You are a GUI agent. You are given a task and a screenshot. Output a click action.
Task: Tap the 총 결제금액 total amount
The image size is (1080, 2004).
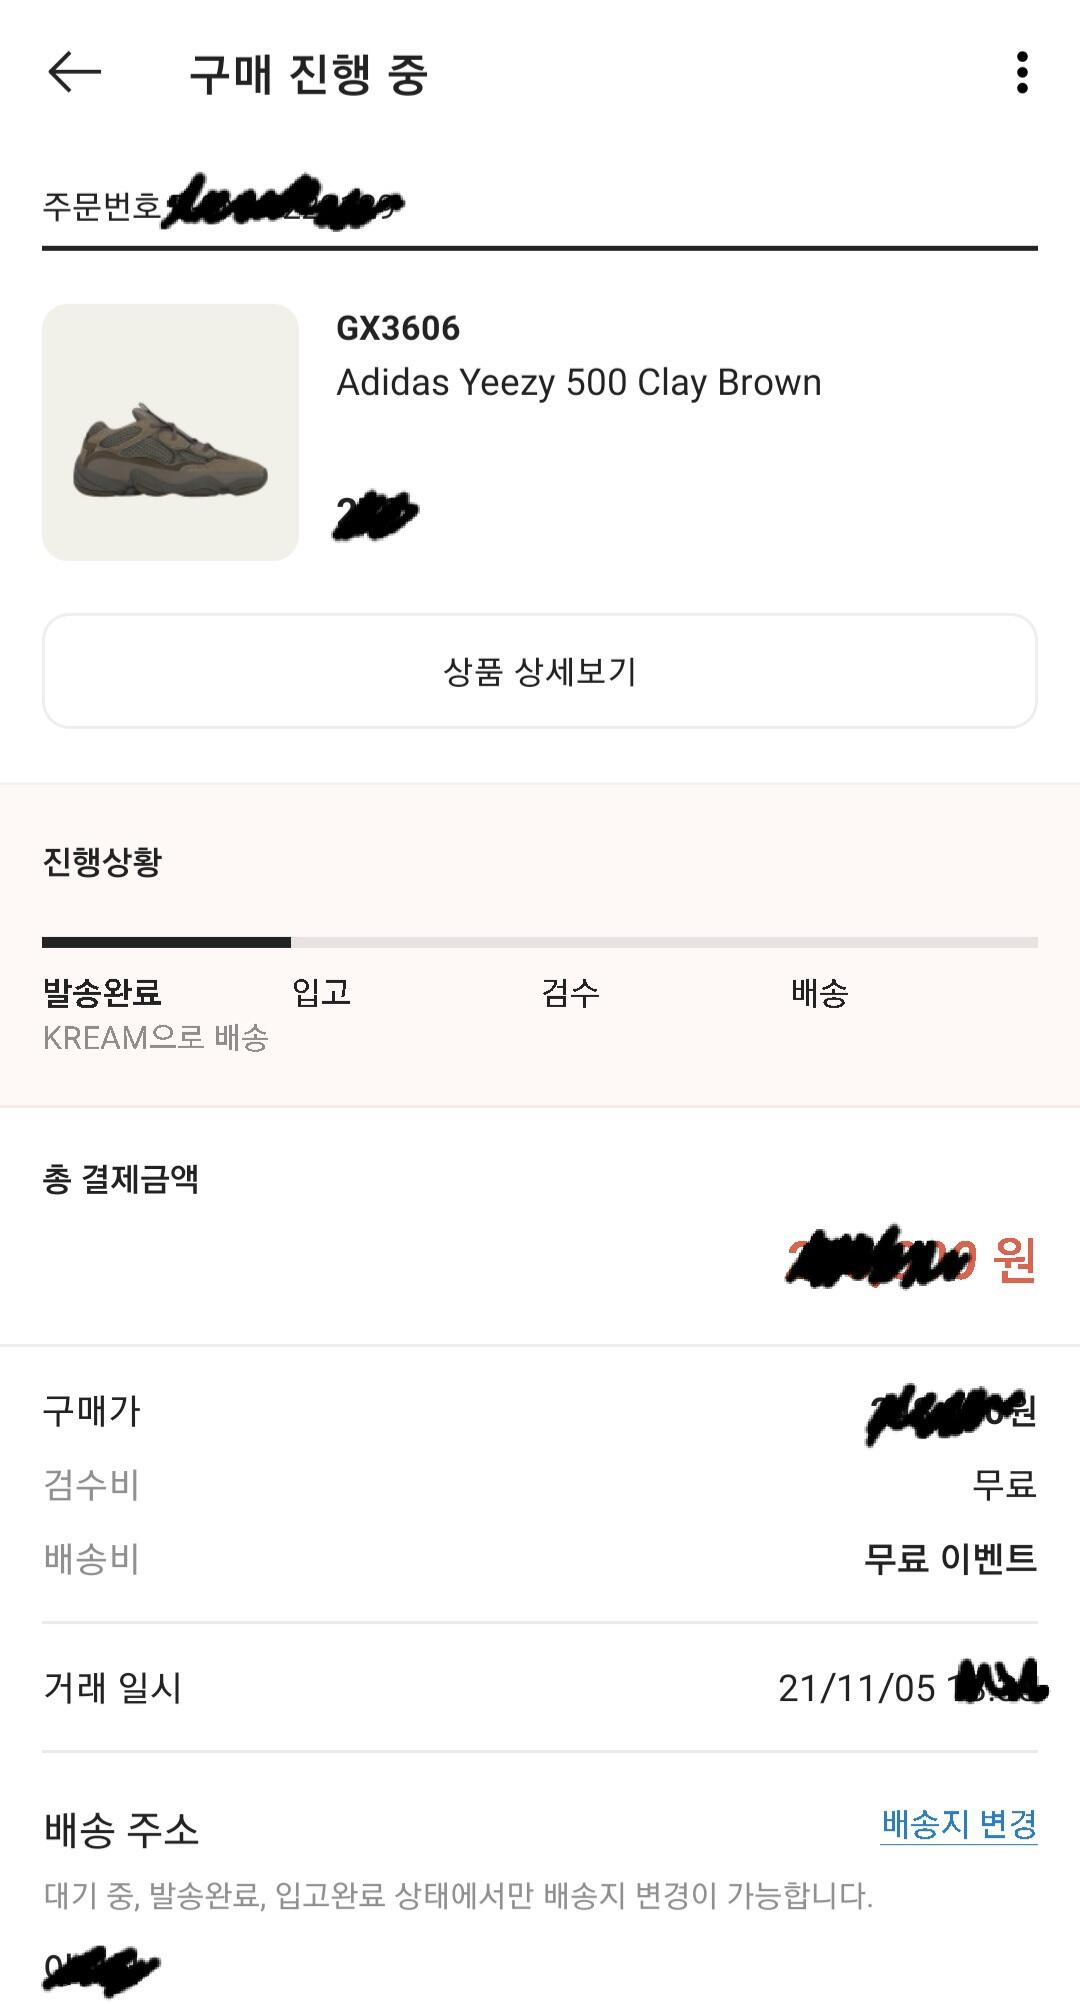(x=911, y=1258)
